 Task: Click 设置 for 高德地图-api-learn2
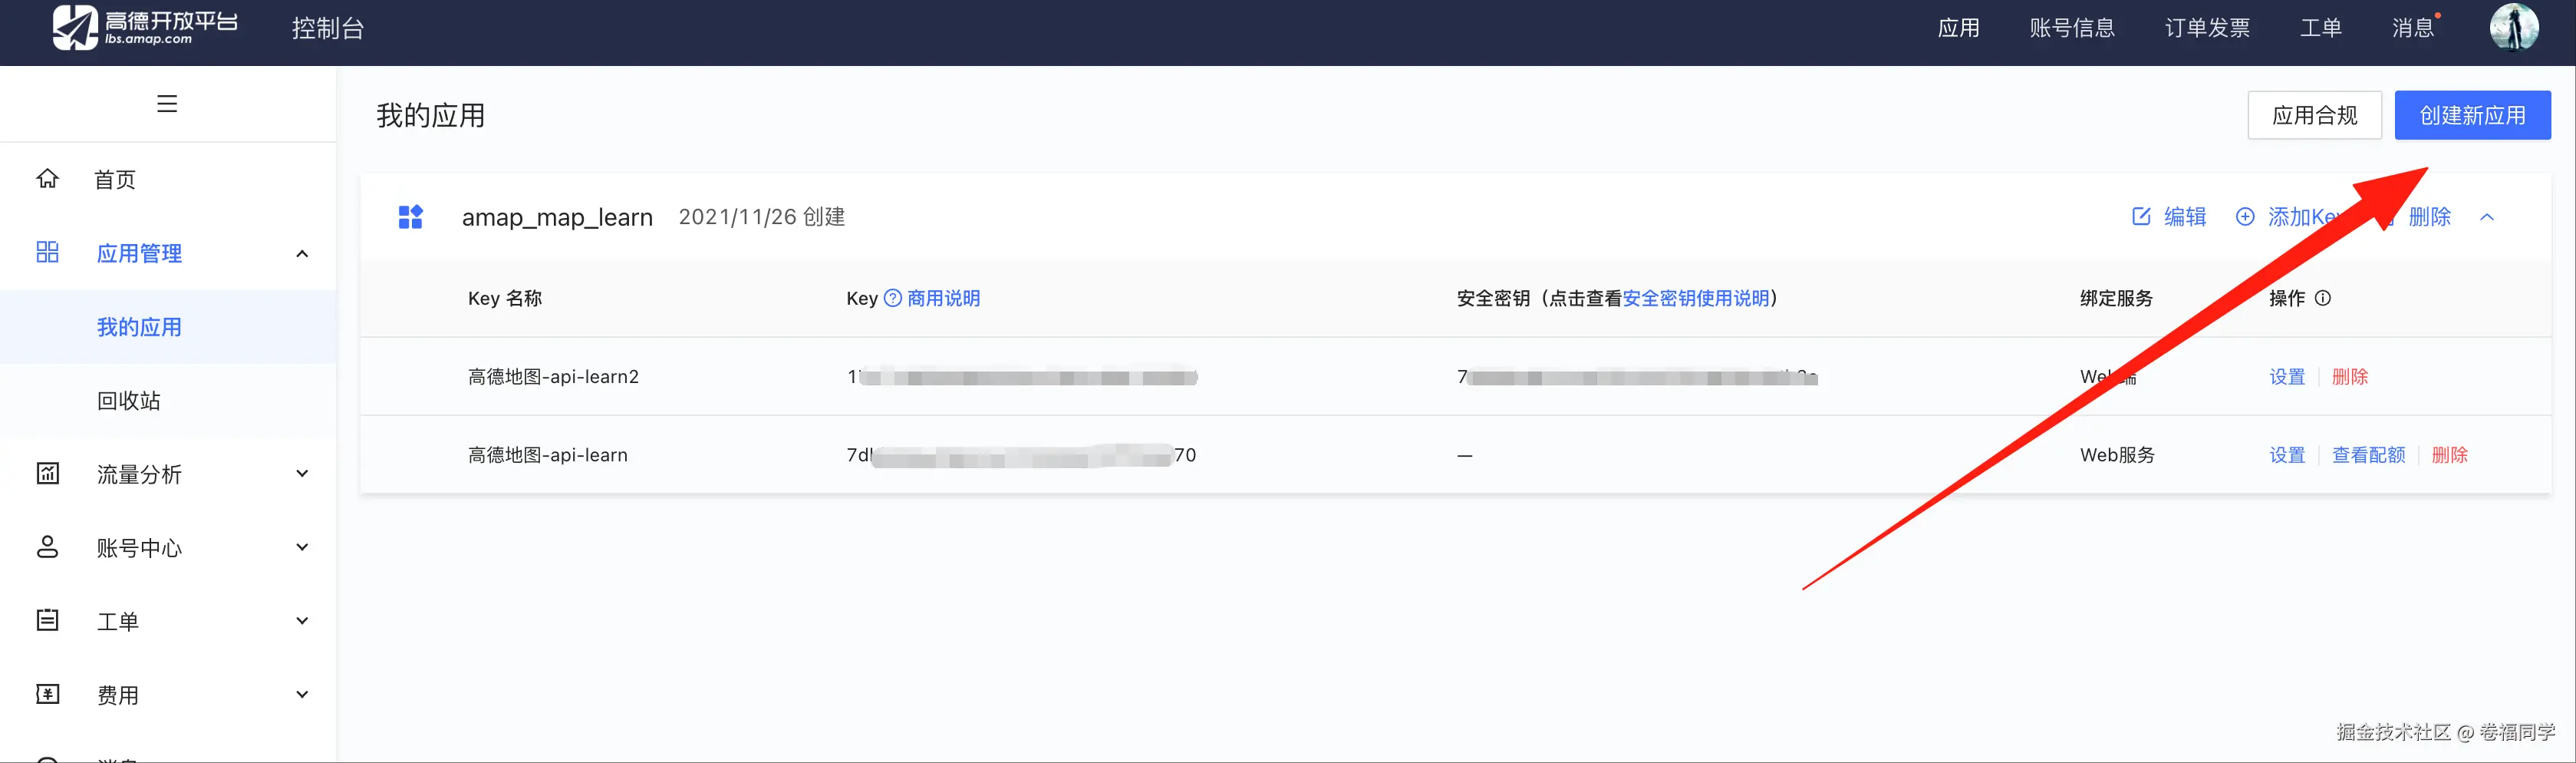tap(2287, 377)
